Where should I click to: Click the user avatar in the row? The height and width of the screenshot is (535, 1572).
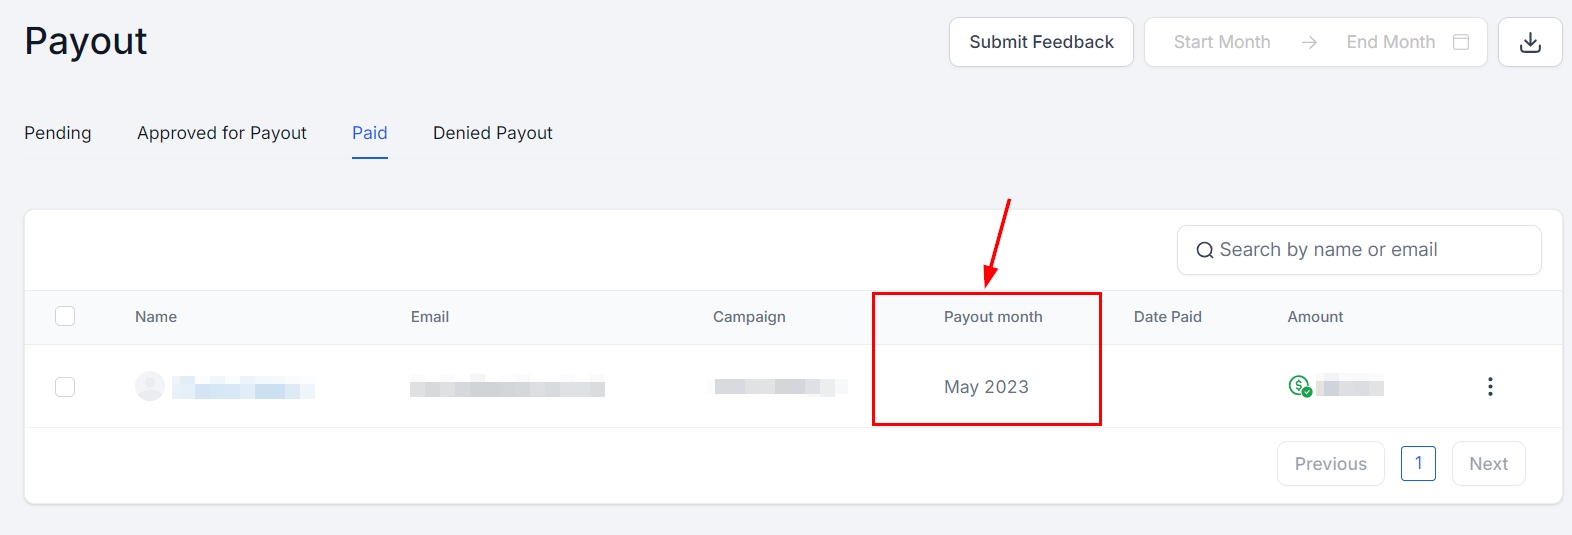tap(150, 386)
